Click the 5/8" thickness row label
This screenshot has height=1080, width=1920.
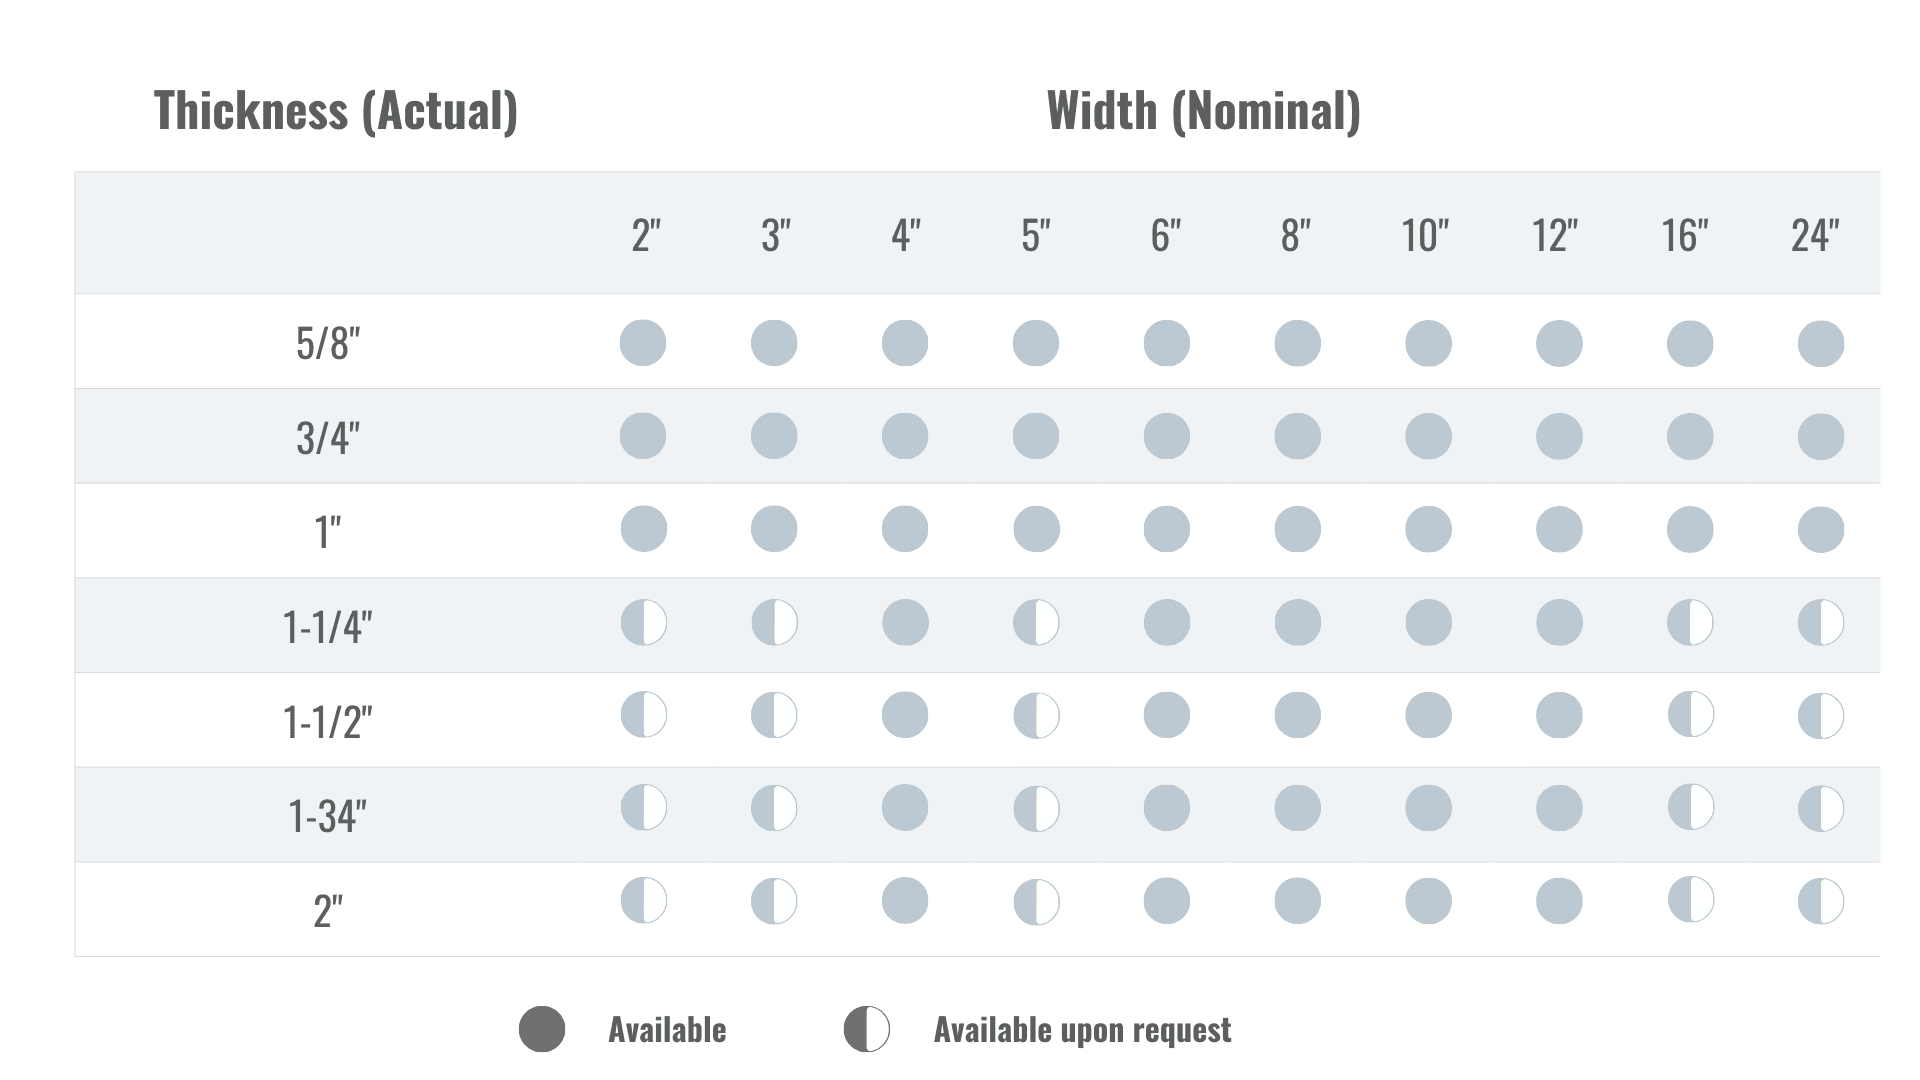[328, 343]
